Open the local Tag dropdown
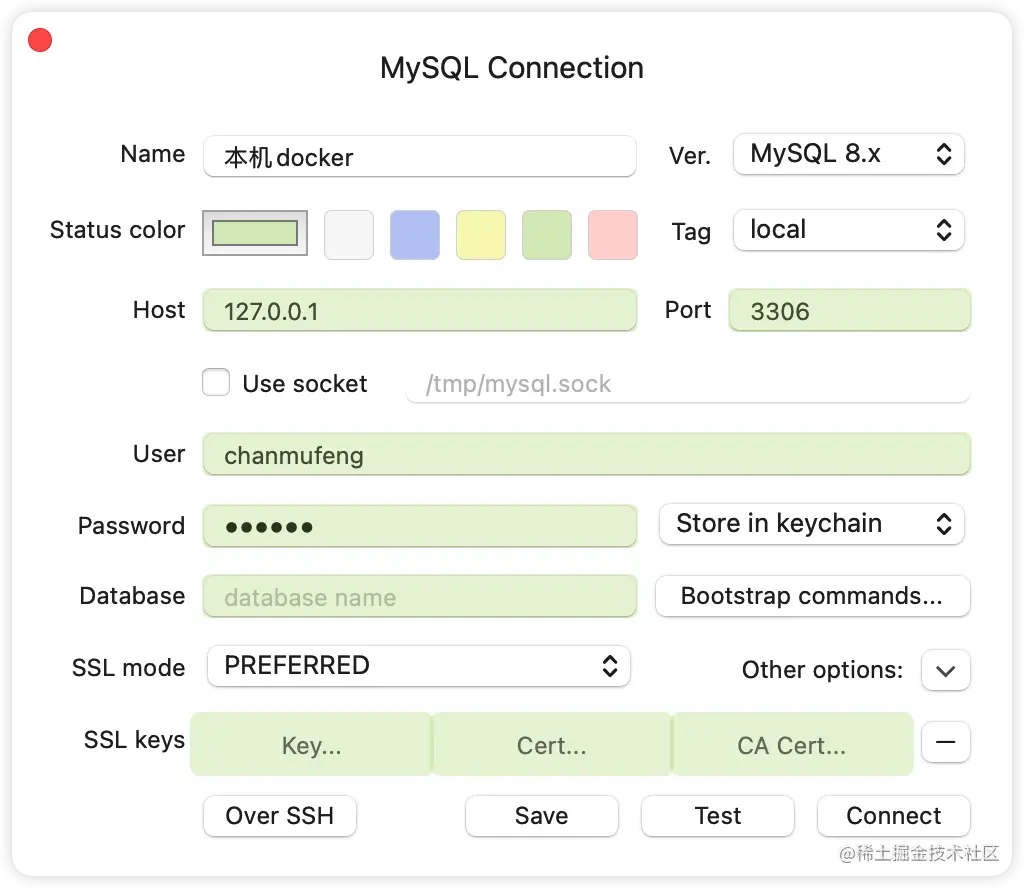Viewport: 1024px width, 888px height. (848, 230)
